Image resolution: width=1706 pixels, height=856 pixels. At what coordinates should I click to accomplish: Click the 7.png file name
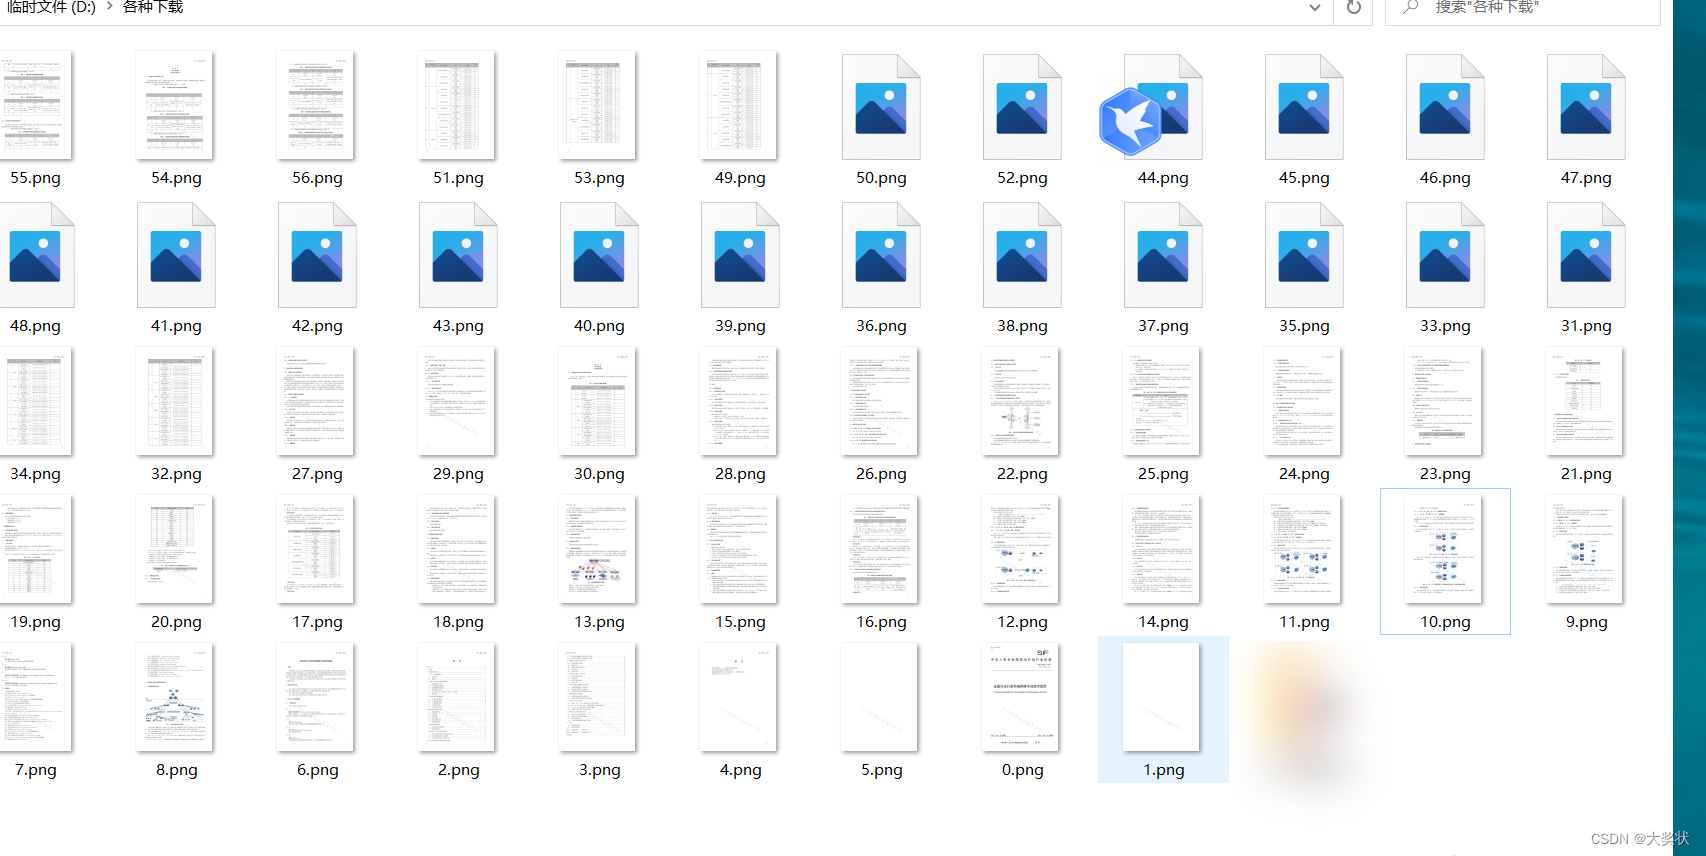point(36,770)
